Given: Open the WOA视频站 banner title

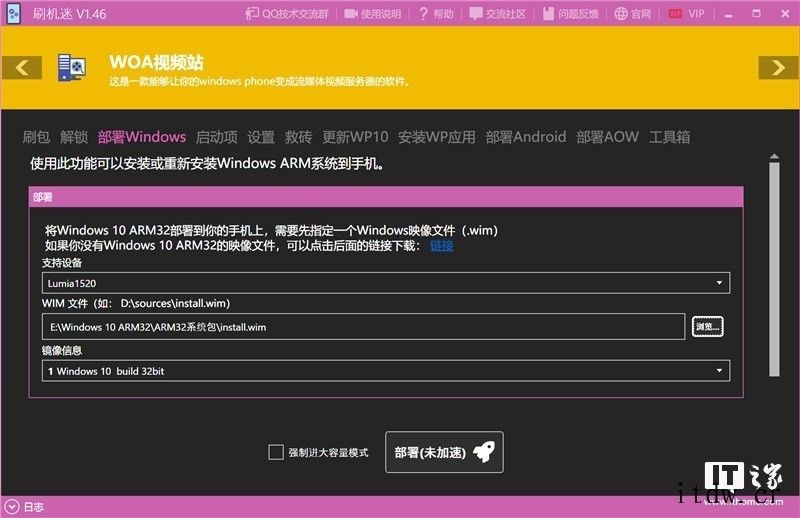Looking at the screenshot, I should pos(156,62).
